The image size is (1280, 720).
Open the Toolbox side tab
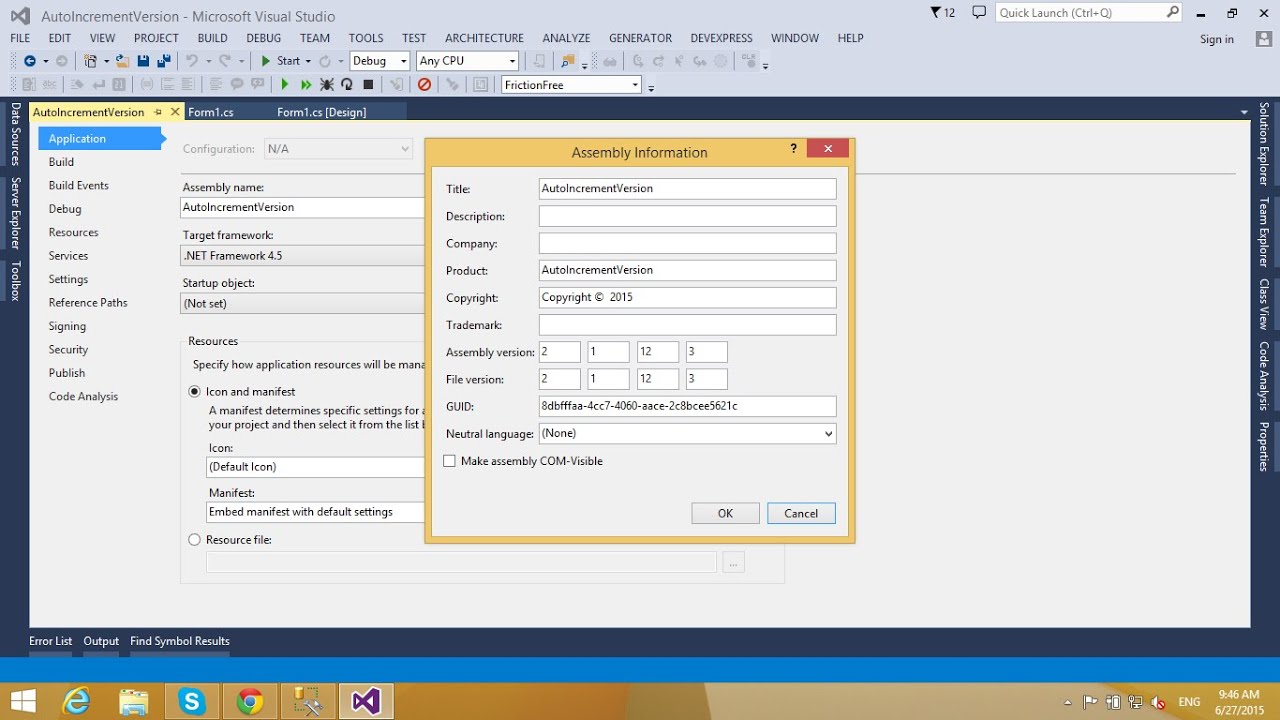coord(15,281)
